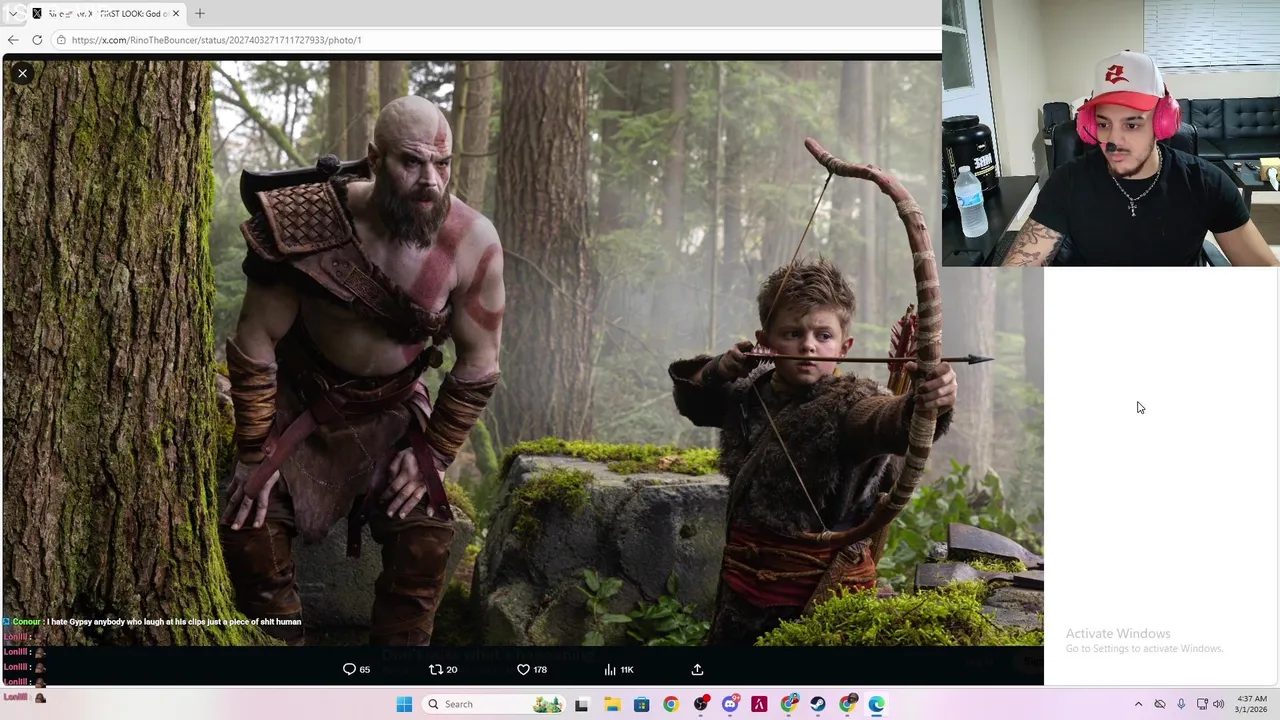This screenshot has width=1280, height=720.
Task: Open the first Chrome icon on taskbar
Action: click(x=671, y=704)
